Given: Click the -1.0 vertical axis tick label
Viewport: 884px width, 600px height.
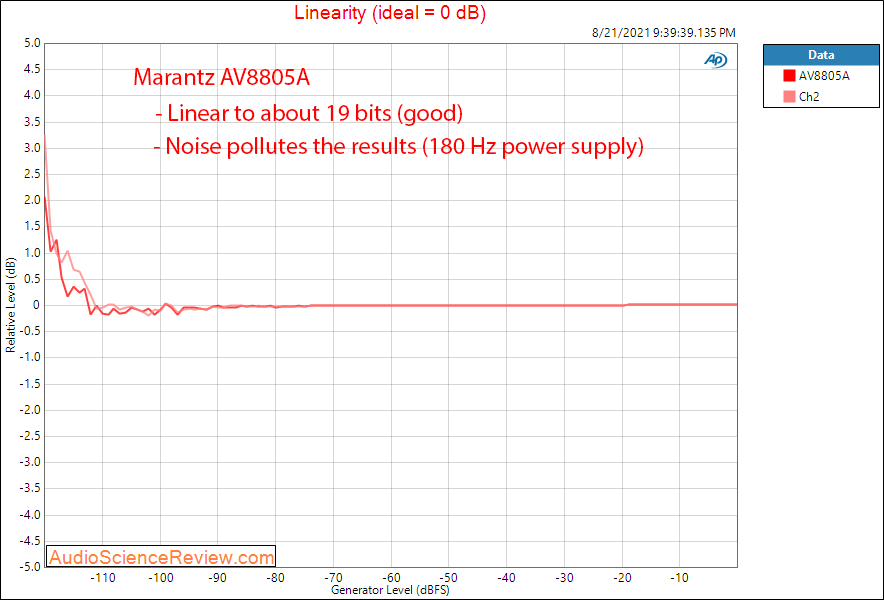Looking at the screenshot, I should [31, 358].
